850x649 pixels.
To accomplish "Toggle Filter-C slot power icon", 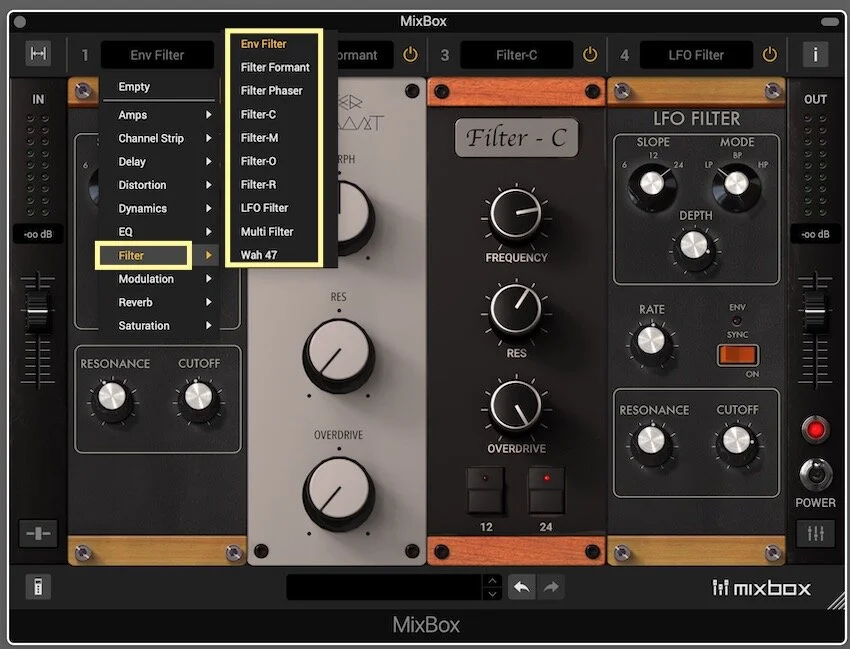I will pyautogui.click(x=590, y=55).
